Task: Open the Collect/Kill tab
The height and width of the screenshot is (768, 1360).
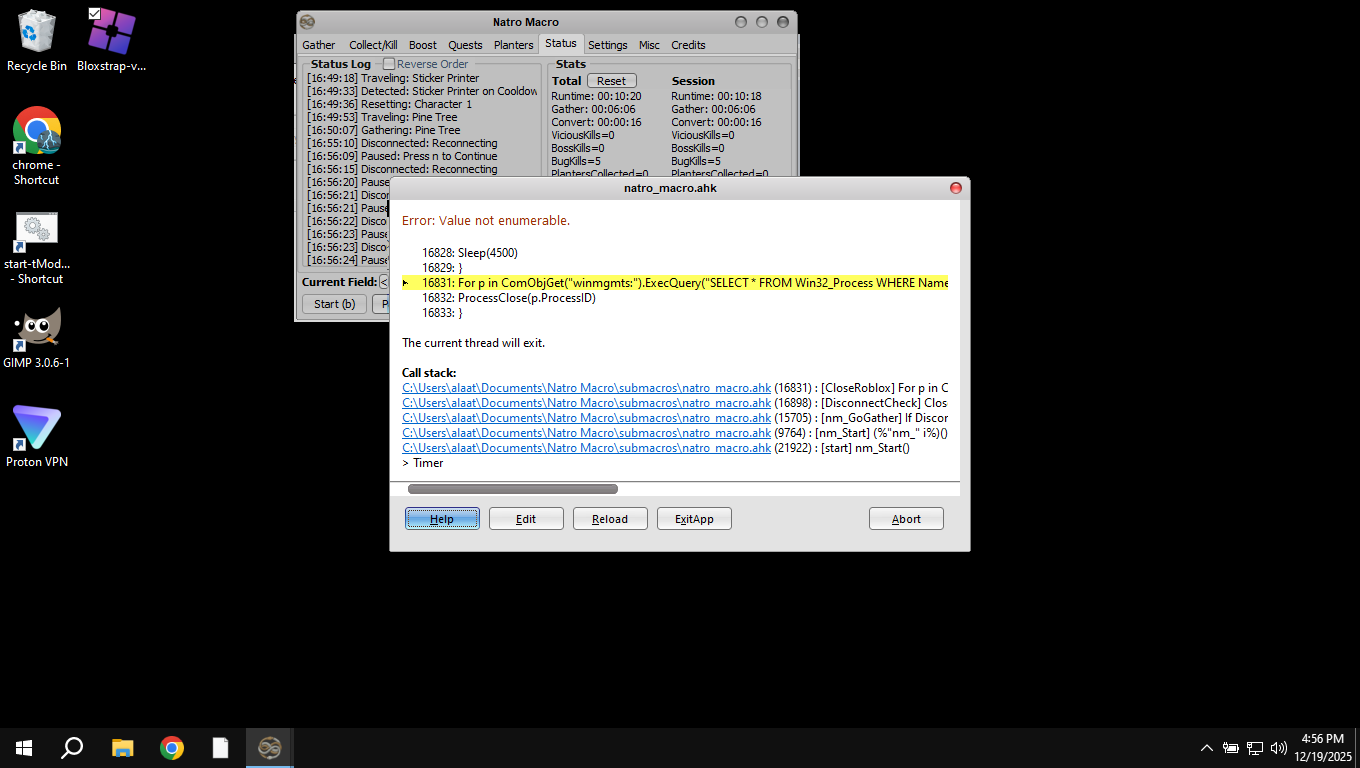Action: [373, 45]
